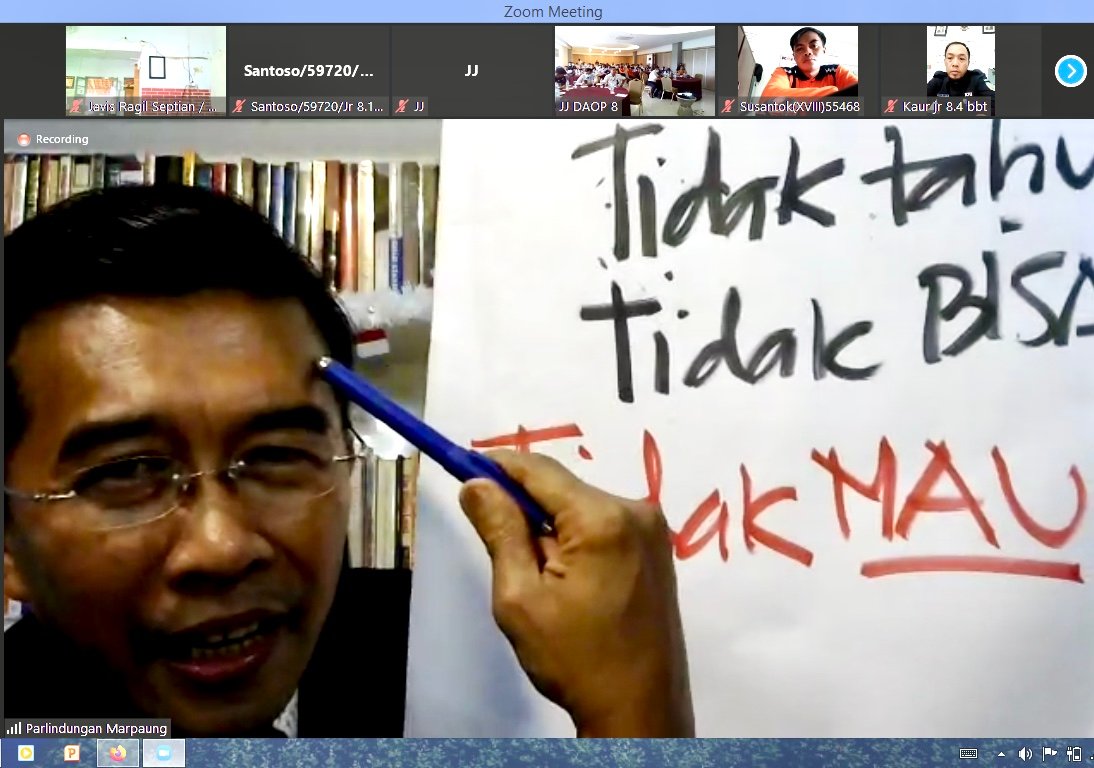This screenshot has height=768, width=1094.
Task: Click muted mic icon on JJ tile
Action: click(x=402, y=106)
